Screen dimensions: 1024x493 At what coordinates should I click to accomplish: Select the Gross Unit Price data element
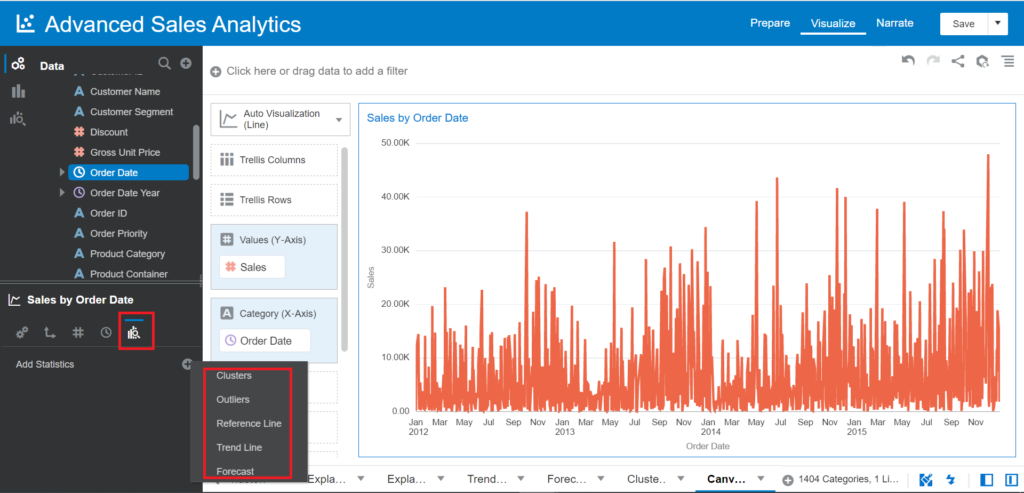125,152
